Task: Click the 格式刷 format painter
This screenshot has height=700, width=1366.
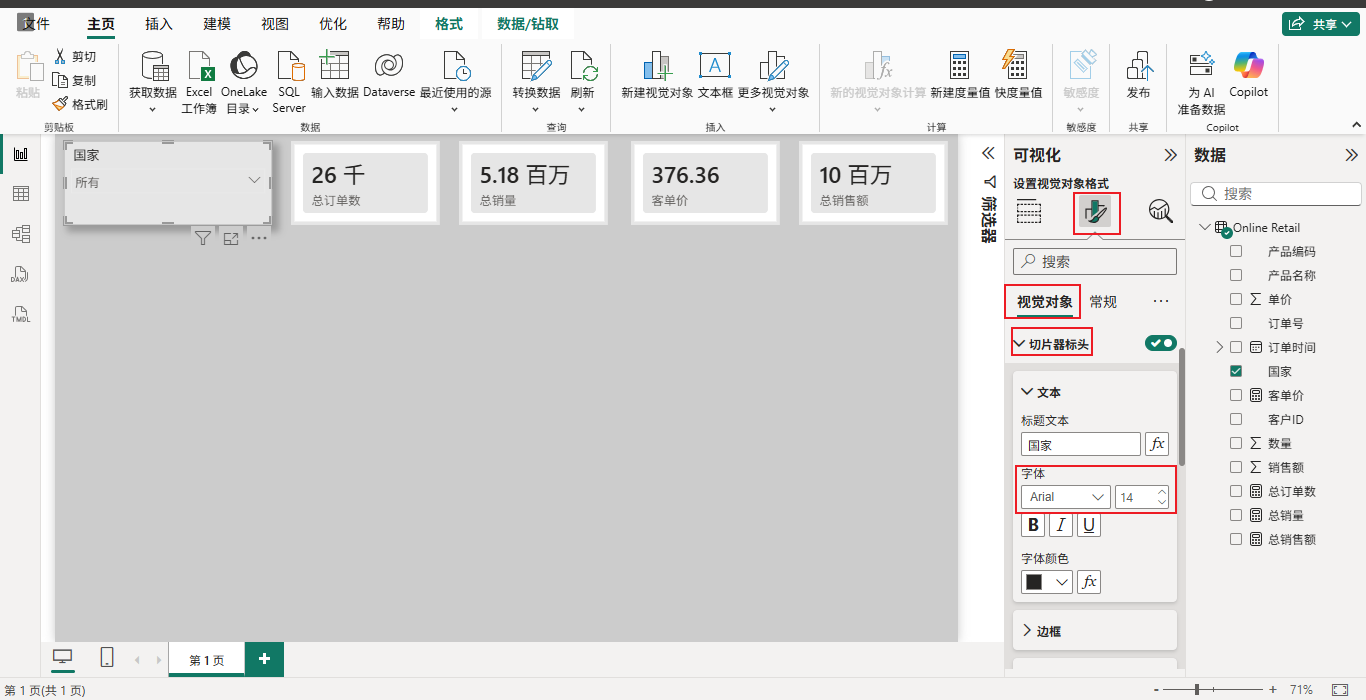Action: pos(80,104)
